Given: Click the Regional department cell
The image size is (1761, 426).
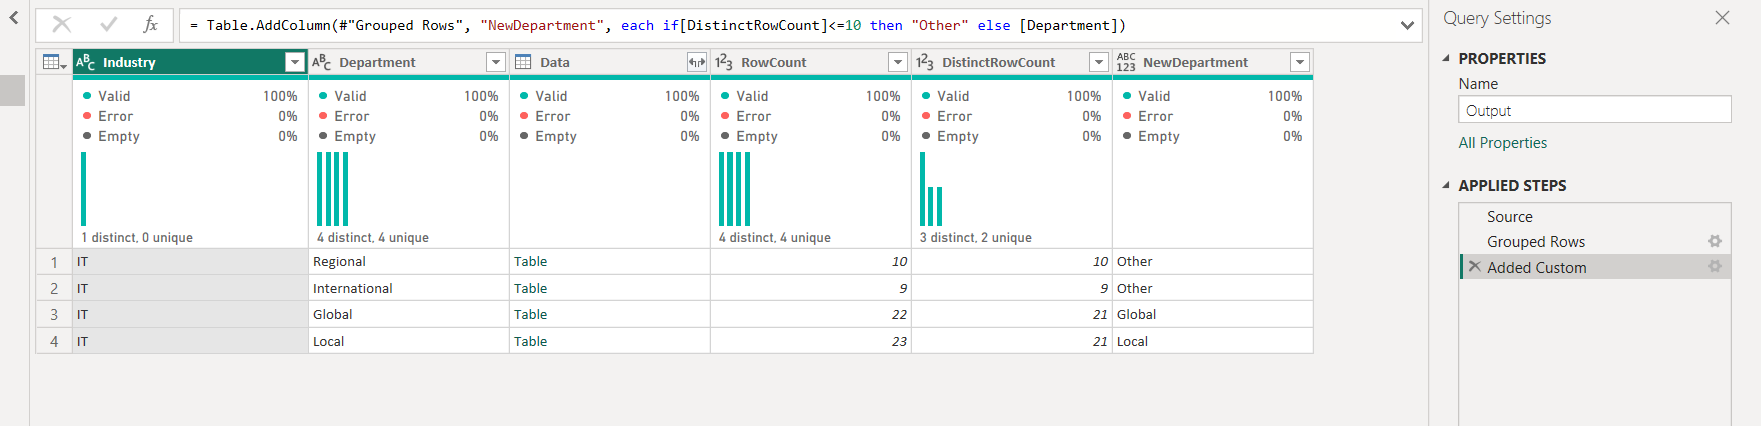Looking at the screenshot, I should (x=409, y=262).
